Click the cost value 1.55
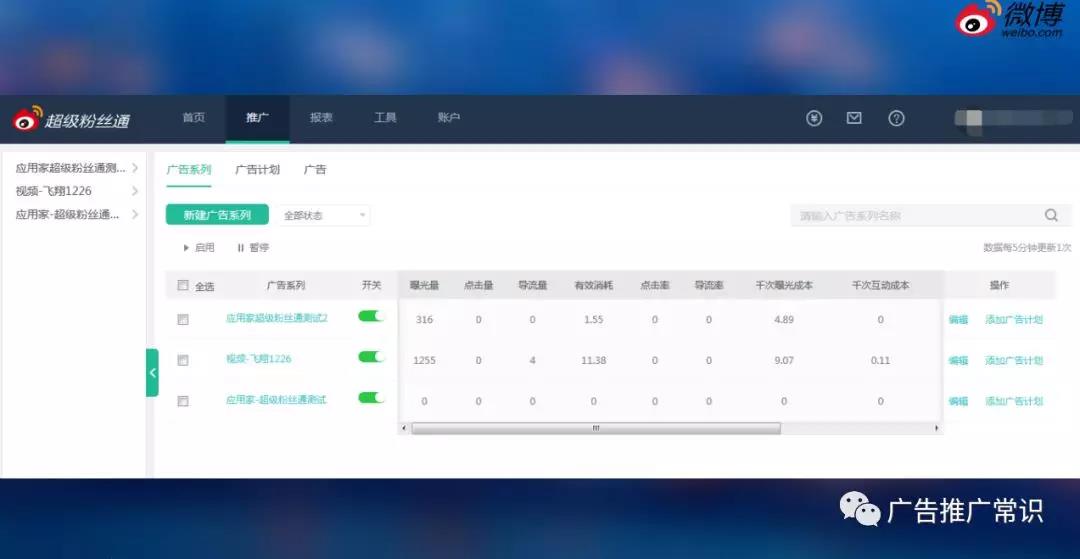The width and height of the screenshot is (1080, 559). pos(594,319)
